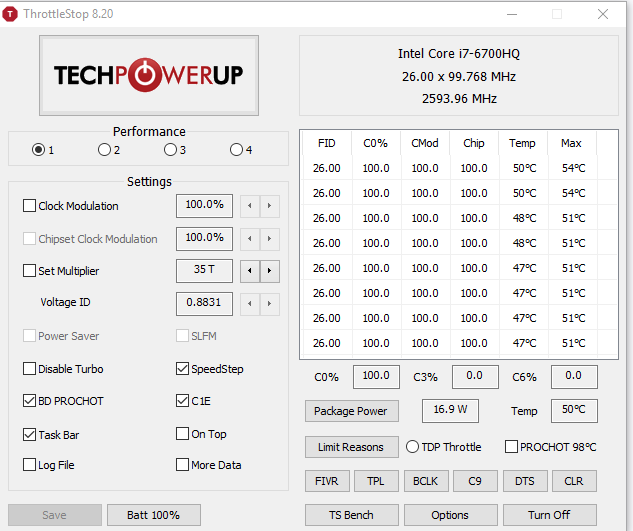Click Voltage ID left arrow
Viewport: 633px width, 531px height.
(x=250, y=303)
